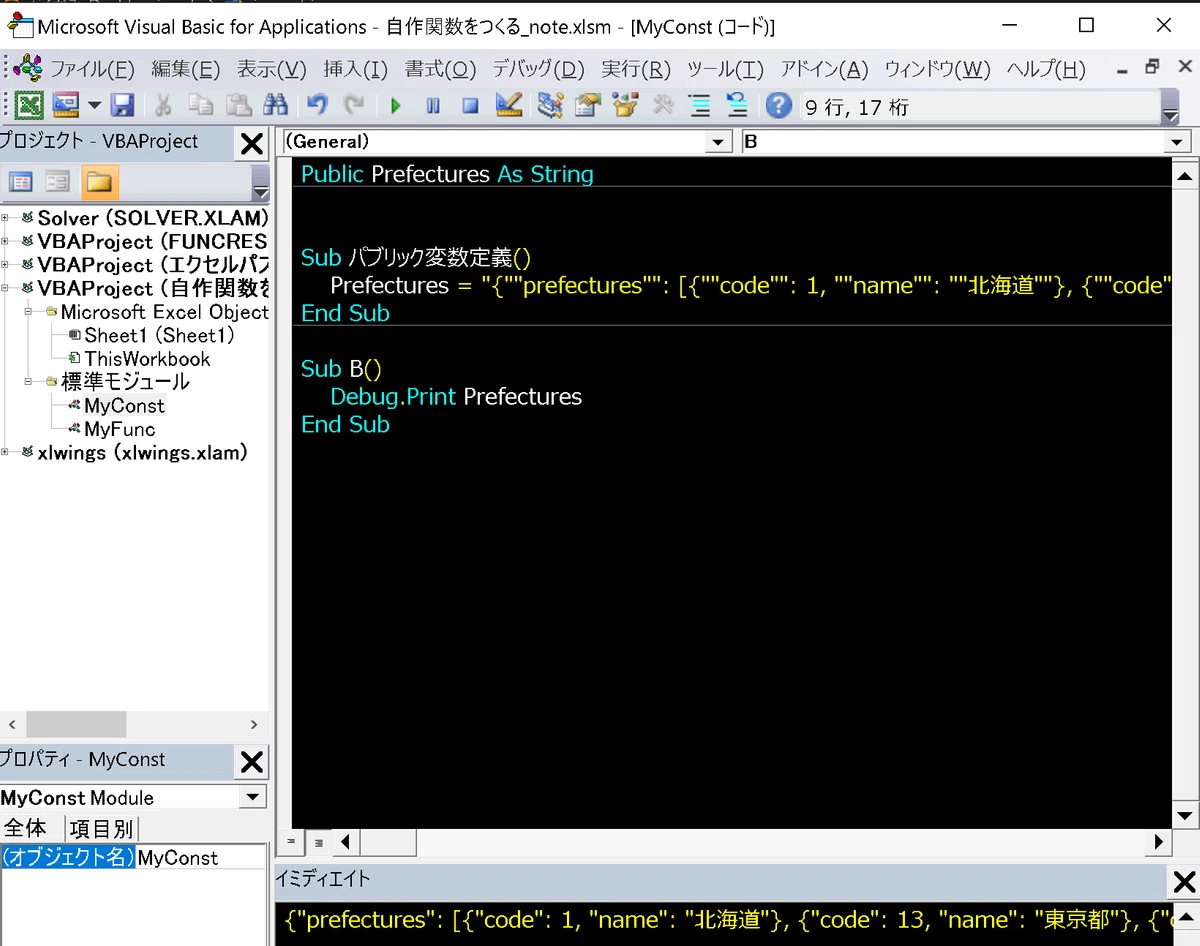Open the MyConst Module properties dropdown
The width and height of the screenshot is (1200, 946).
pos(254,797)
